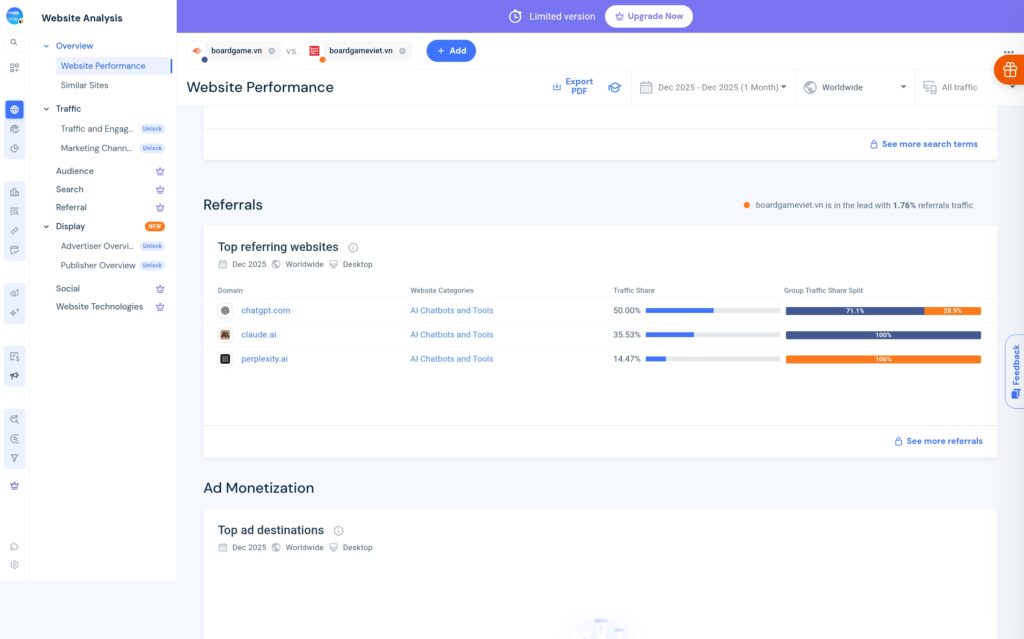
Task: Select the Website Analysis globe icon
Action: click(x=14, y=111)
